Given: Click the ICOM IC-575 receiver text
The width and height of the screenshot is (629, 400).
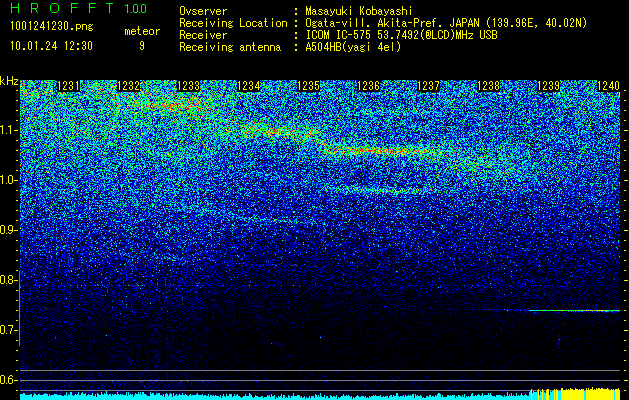Looking at the screenshot, I should (x=401, y=35).
